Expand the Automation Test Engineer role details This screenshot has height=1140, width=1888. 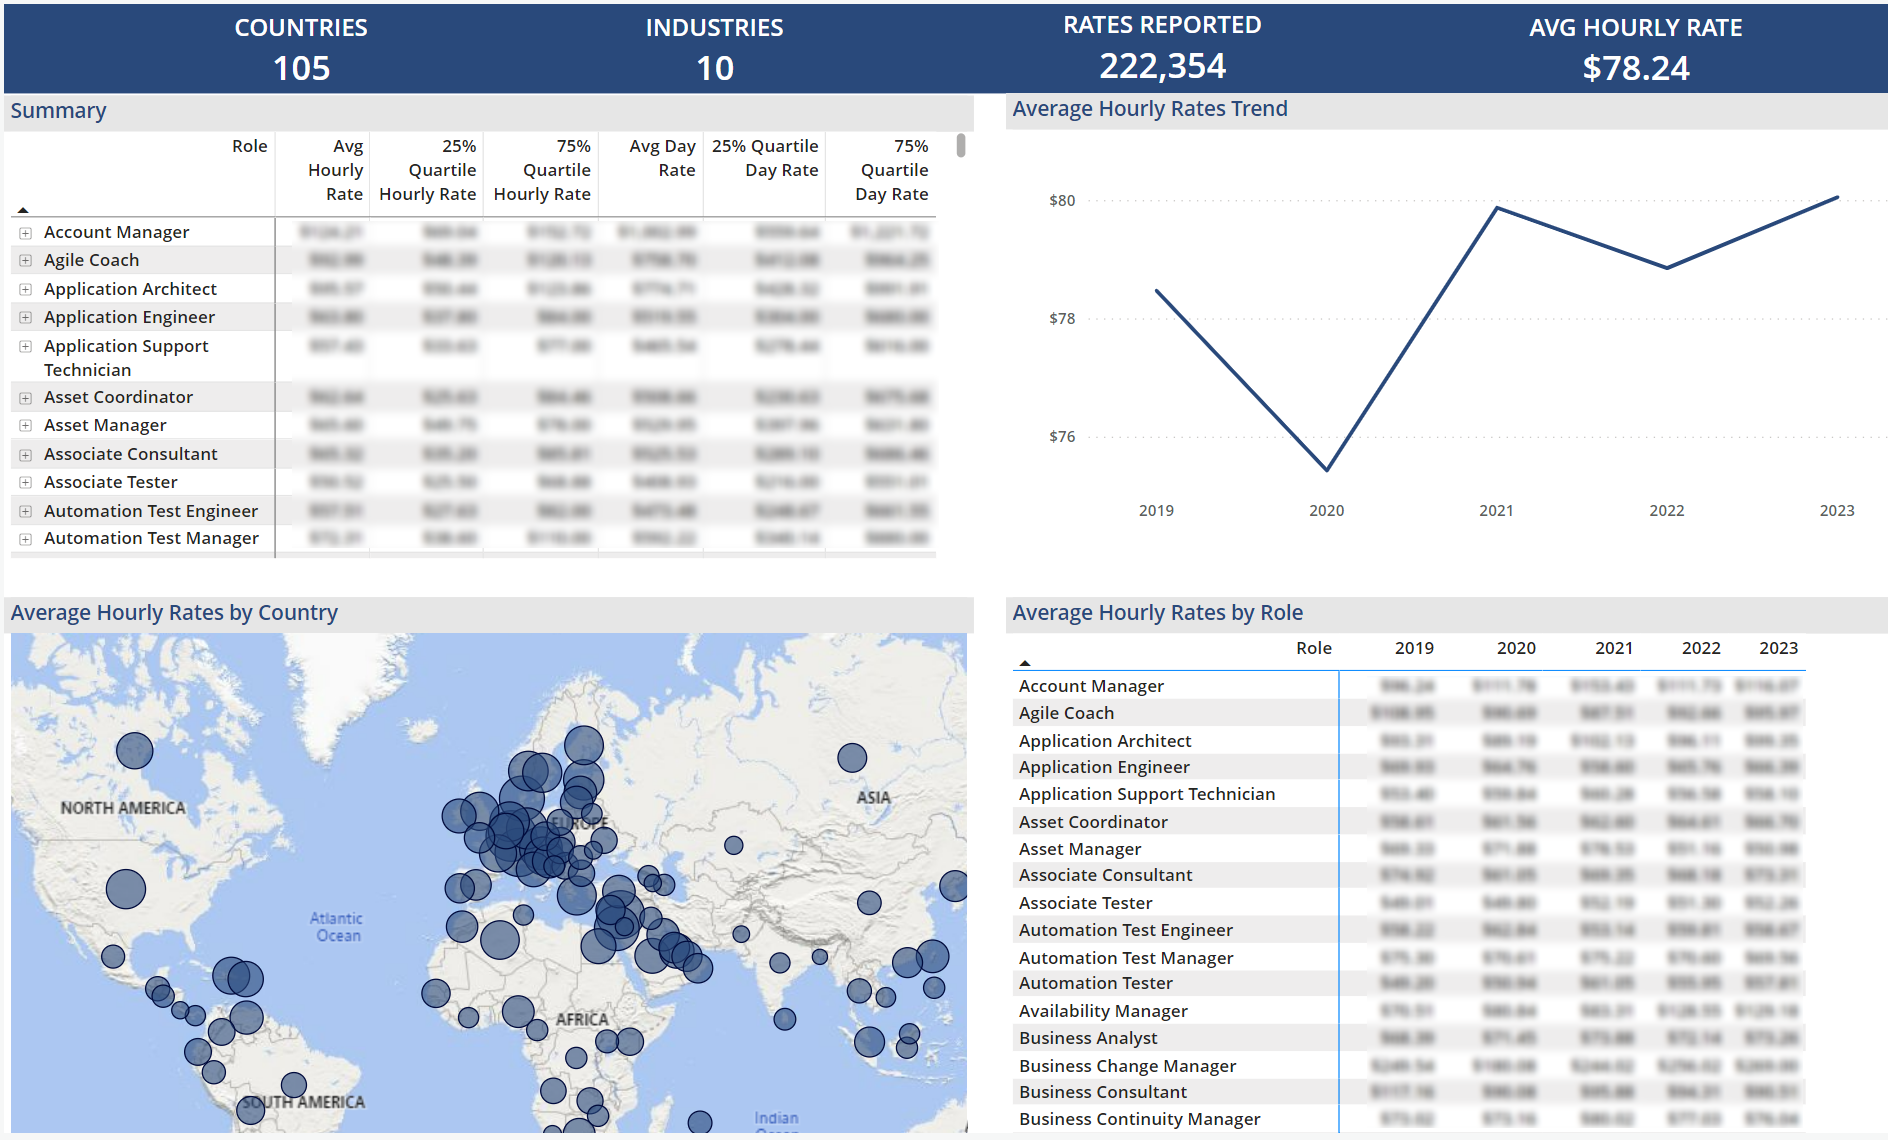(24, 510)
